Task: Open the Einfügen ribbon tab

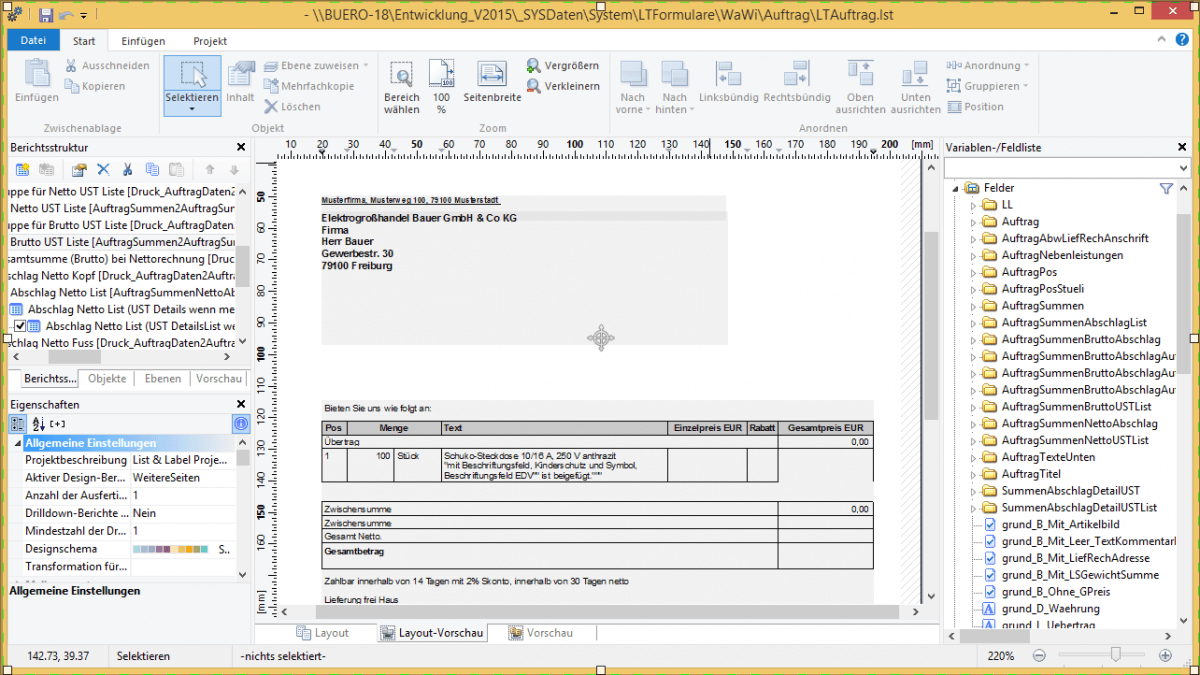Action: [143, 41]
